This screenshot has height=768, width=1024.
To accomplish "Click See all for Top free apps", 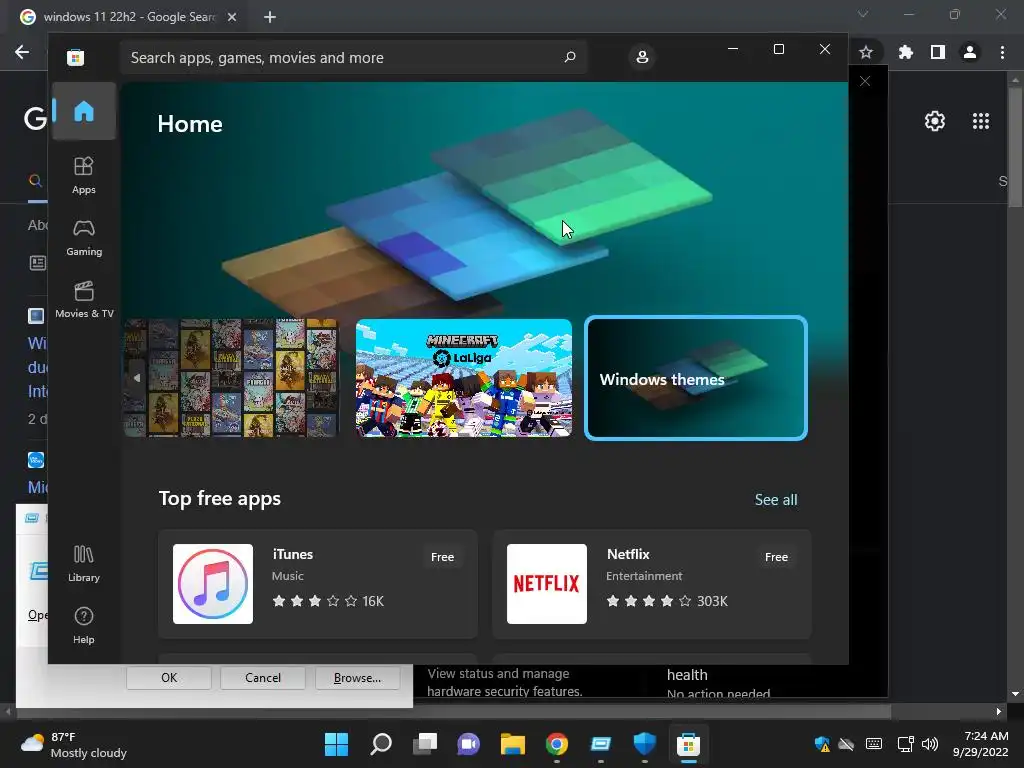I will tap(776, 500).
